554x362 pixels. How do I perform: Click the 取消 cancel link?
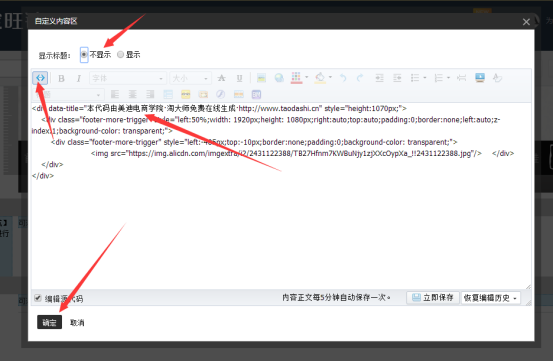(x=77, y=322)
